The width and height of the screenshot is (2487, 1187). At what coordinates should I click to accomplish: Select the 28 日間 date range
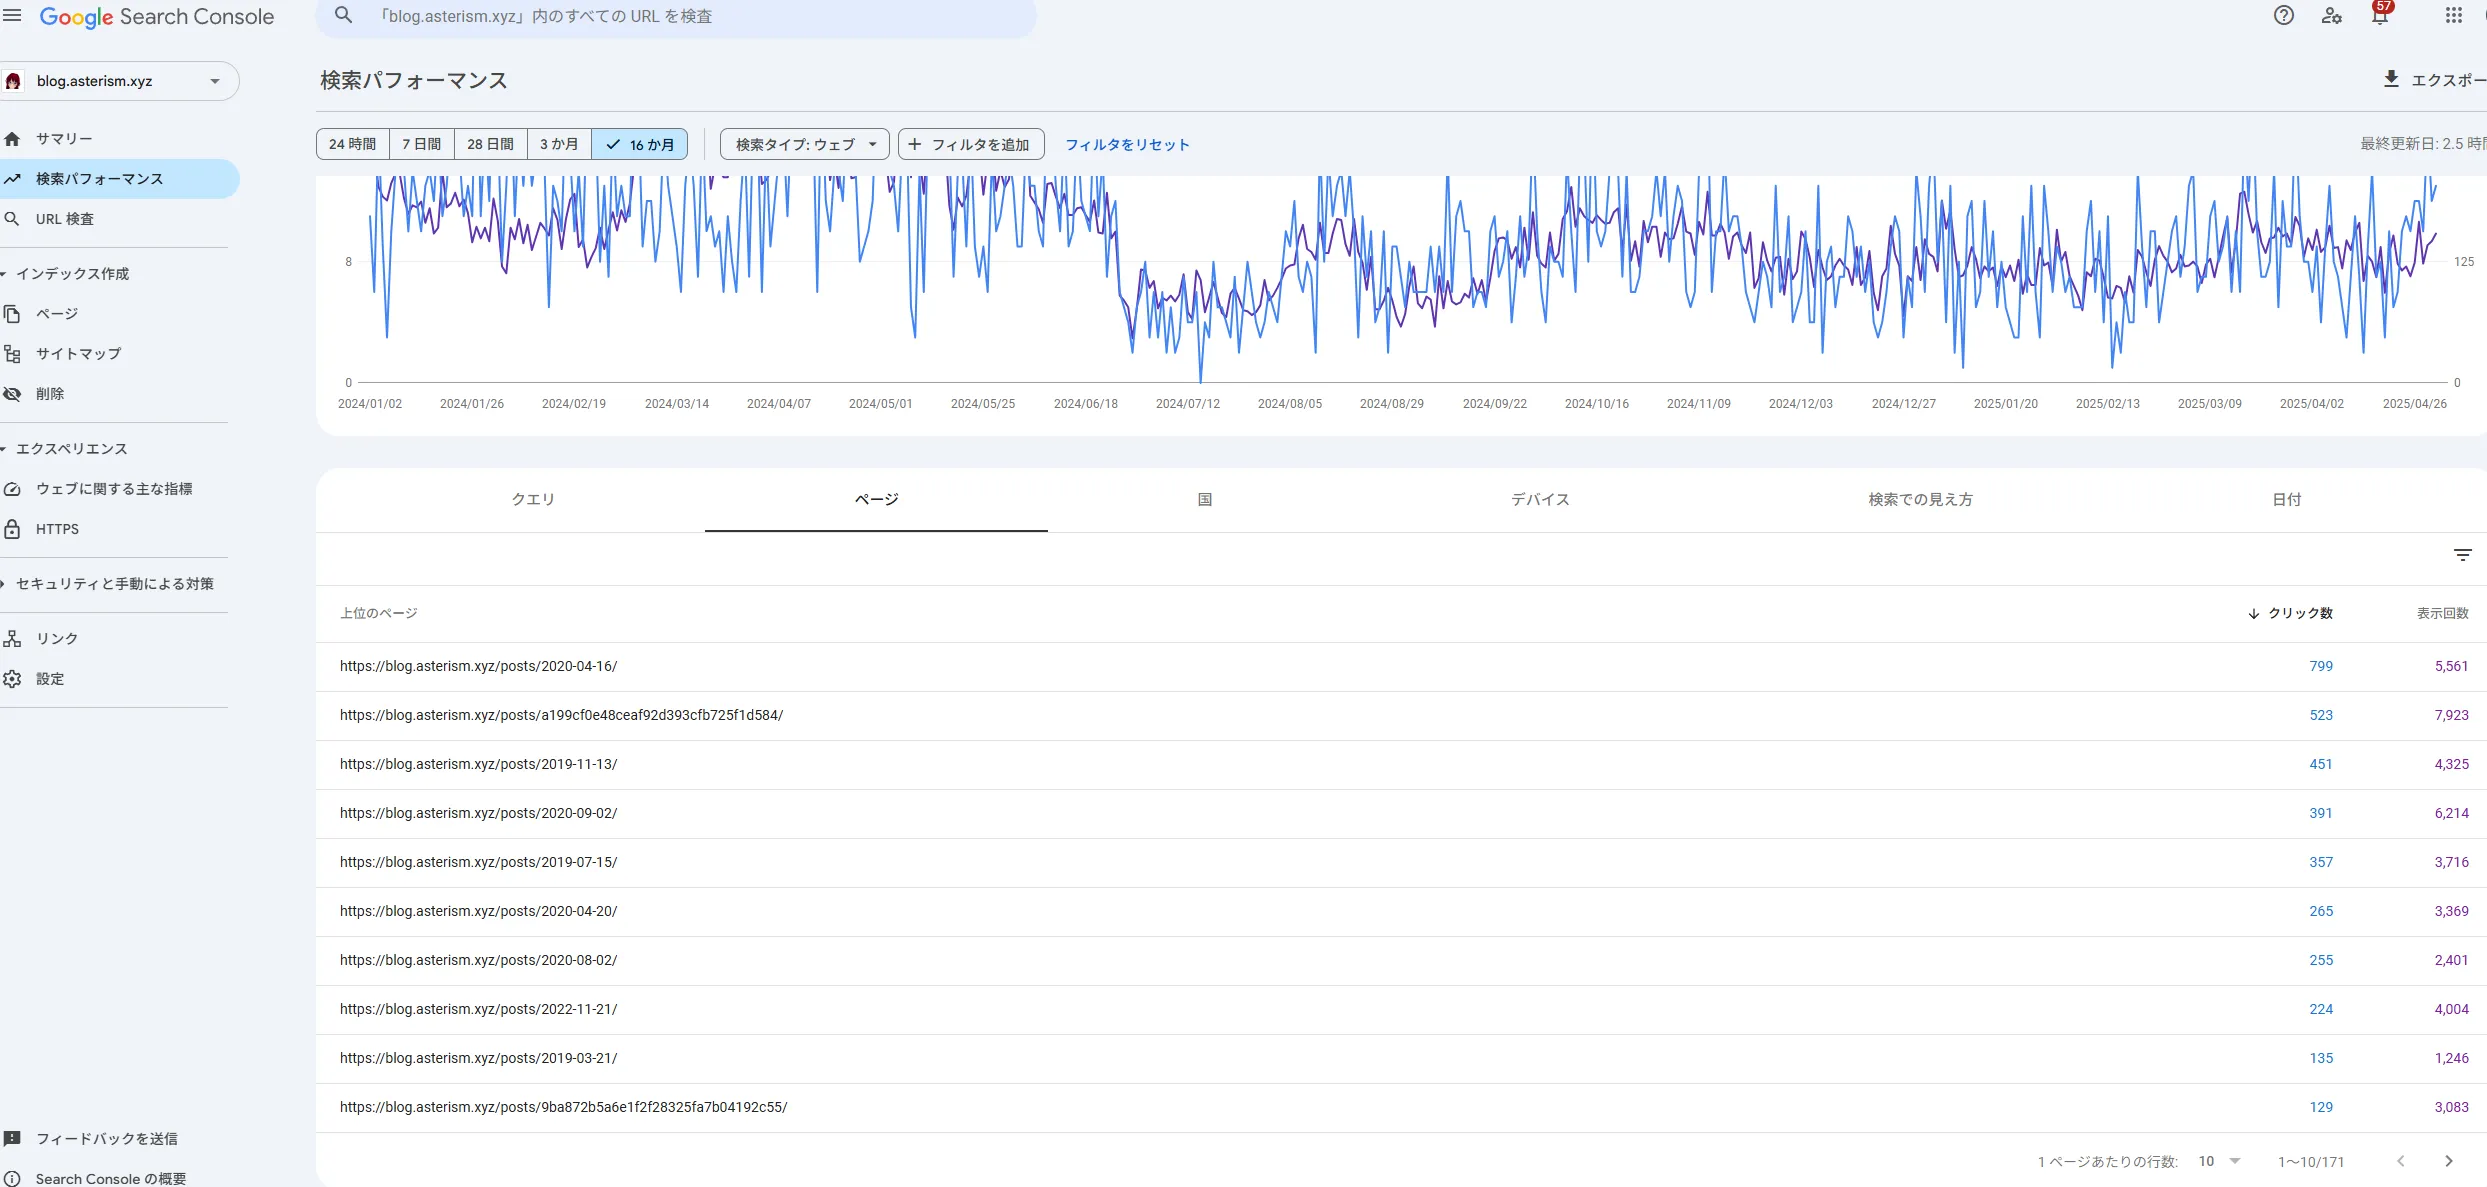click(490, 144)
